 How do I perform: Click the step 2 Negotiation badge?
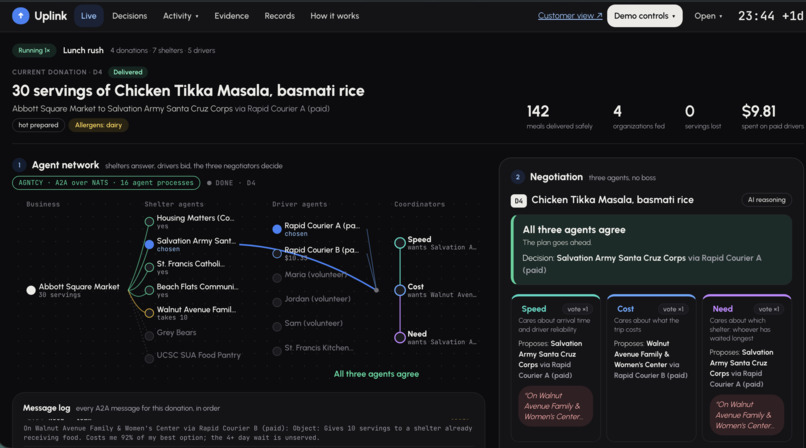pos(517,177)
